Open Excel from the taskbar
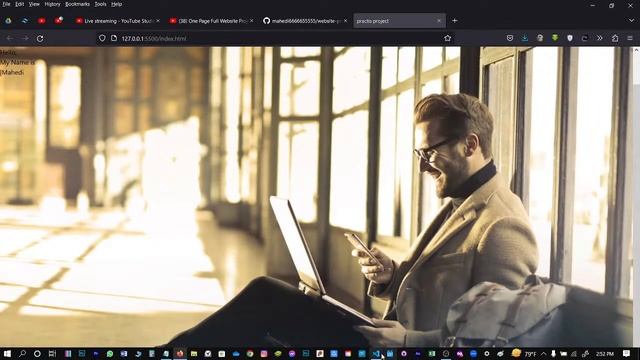The width and height of the screenshot is (640, 360). [432, 353]
